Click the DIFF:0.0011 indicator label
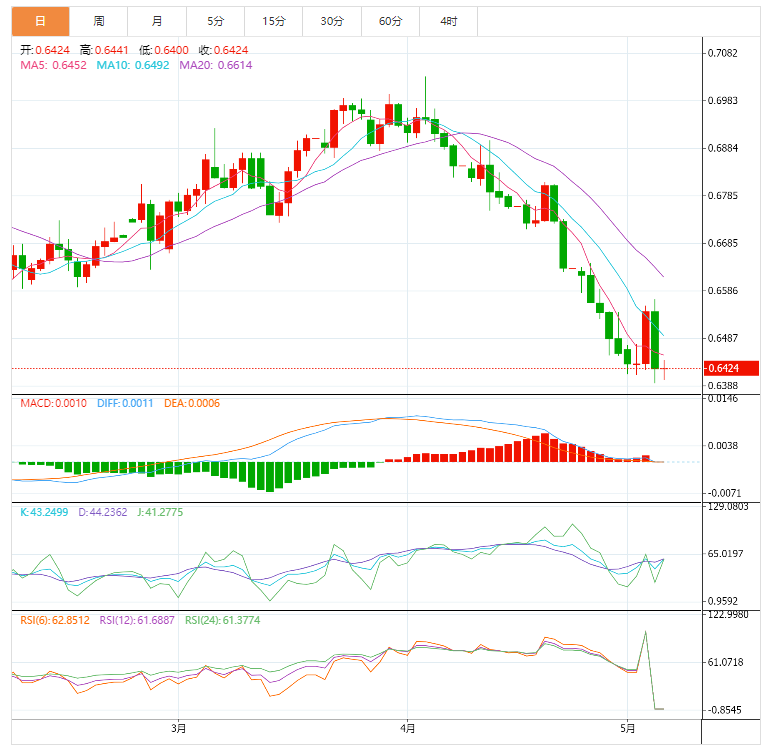The height and width of the screenshot is (755, 765). [x=125, y=403]
